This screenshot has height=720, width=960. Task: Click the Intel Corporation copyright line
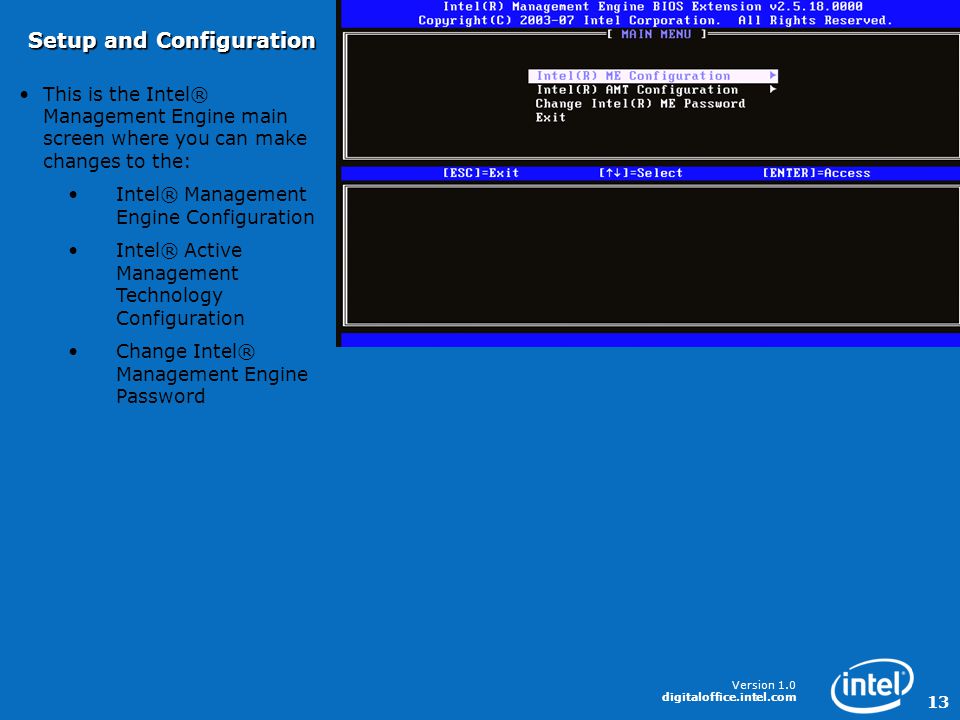click(655, 21)
